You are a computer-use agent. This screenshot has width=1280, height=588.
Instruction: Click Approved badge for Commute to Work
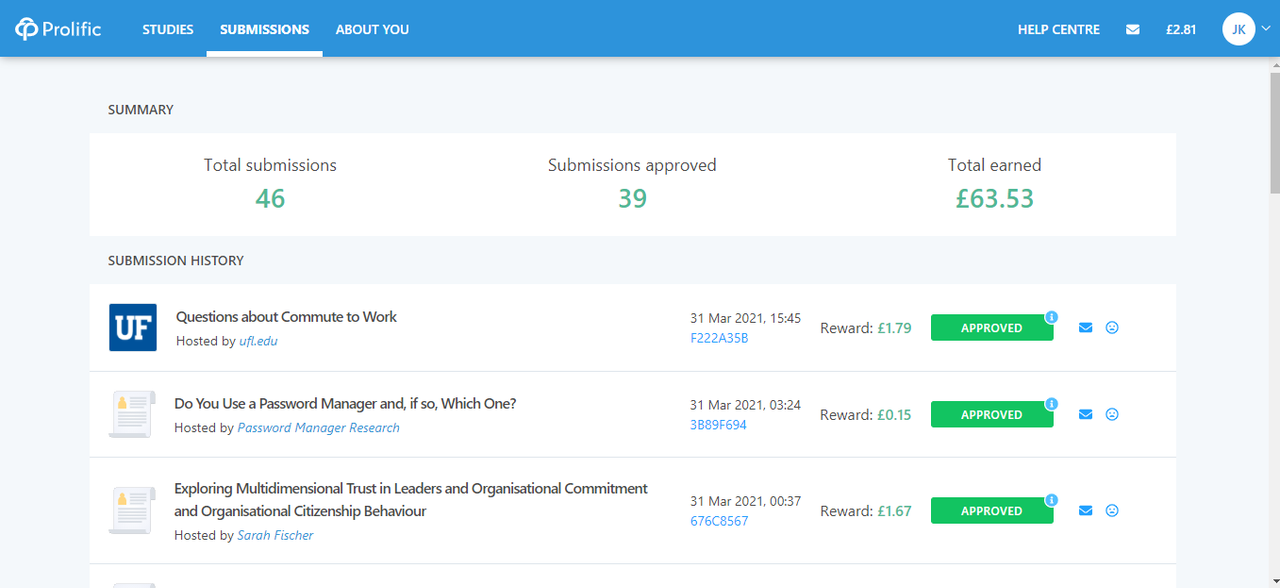click(992, 328)
